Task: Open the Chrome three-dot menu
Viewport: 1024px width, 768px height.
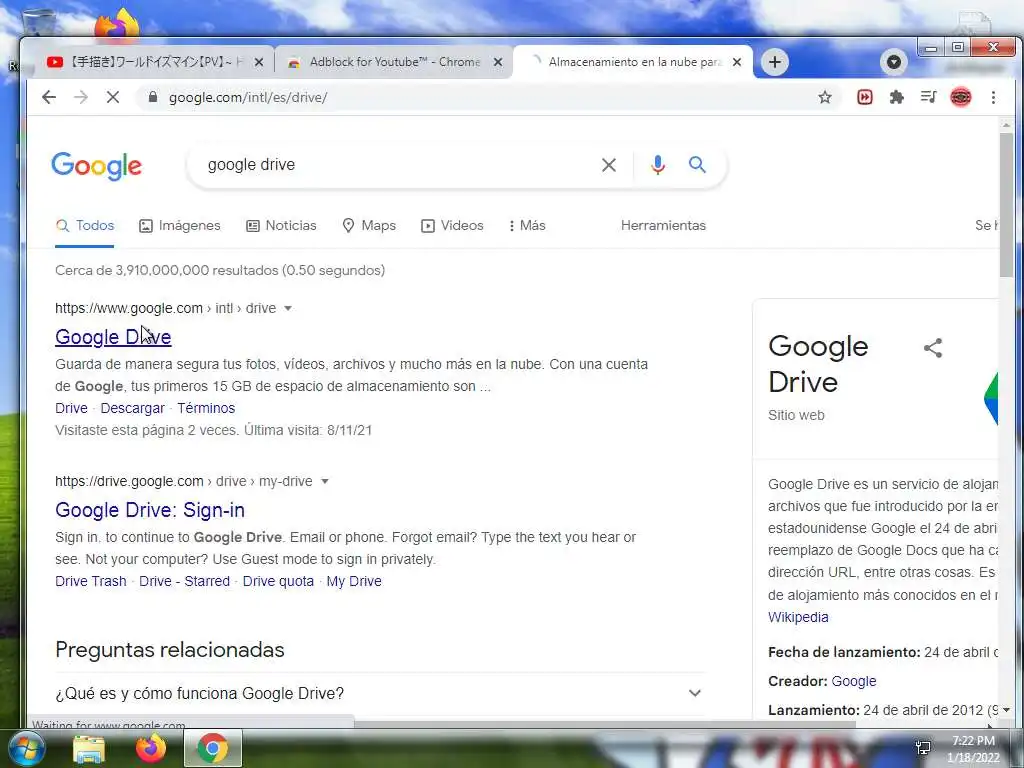Action: (x=993, y=97)
